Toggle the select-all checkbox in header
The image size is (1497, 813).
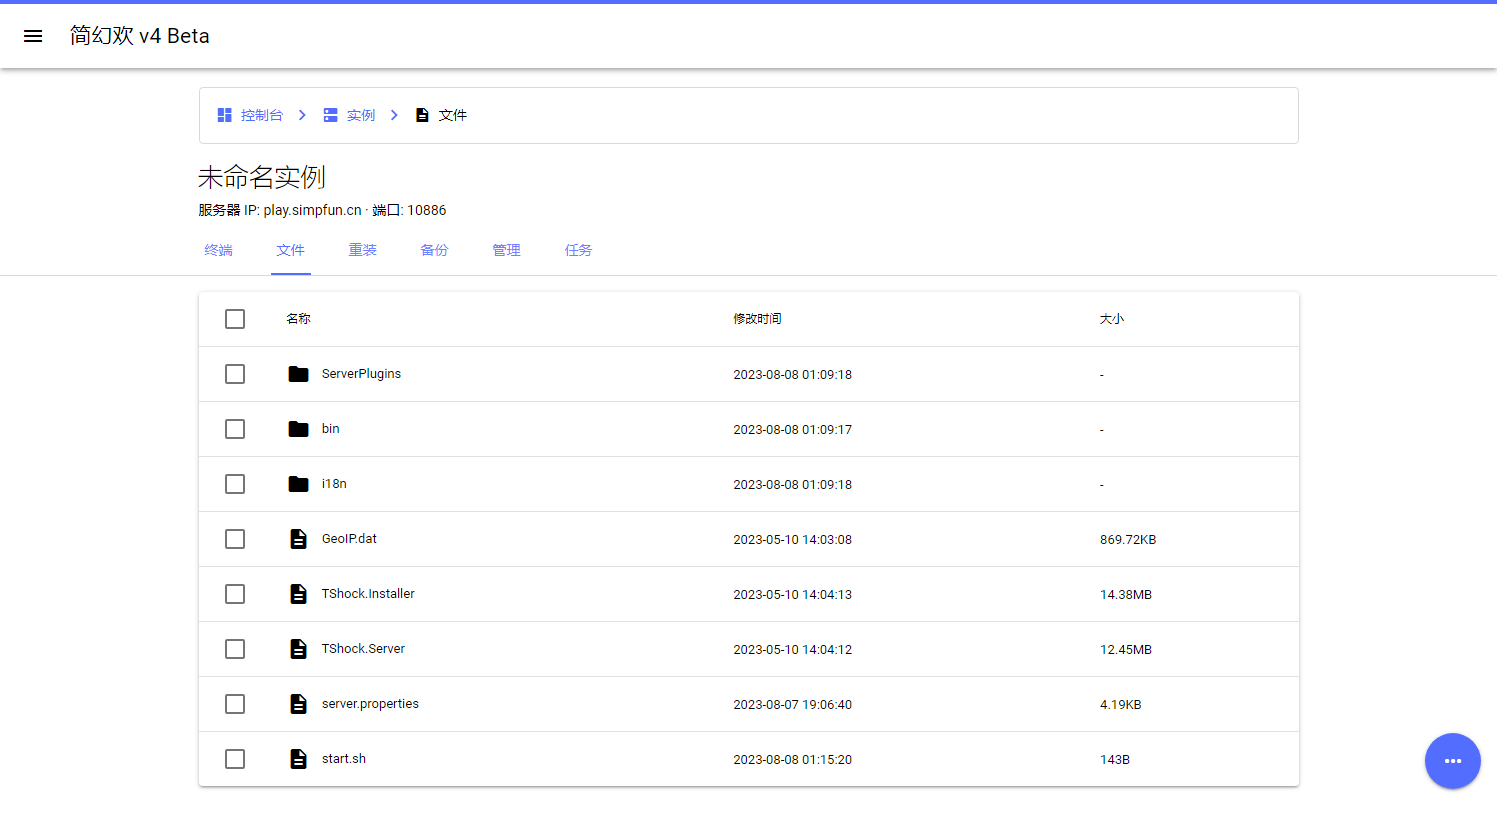(x=235, y=319)
